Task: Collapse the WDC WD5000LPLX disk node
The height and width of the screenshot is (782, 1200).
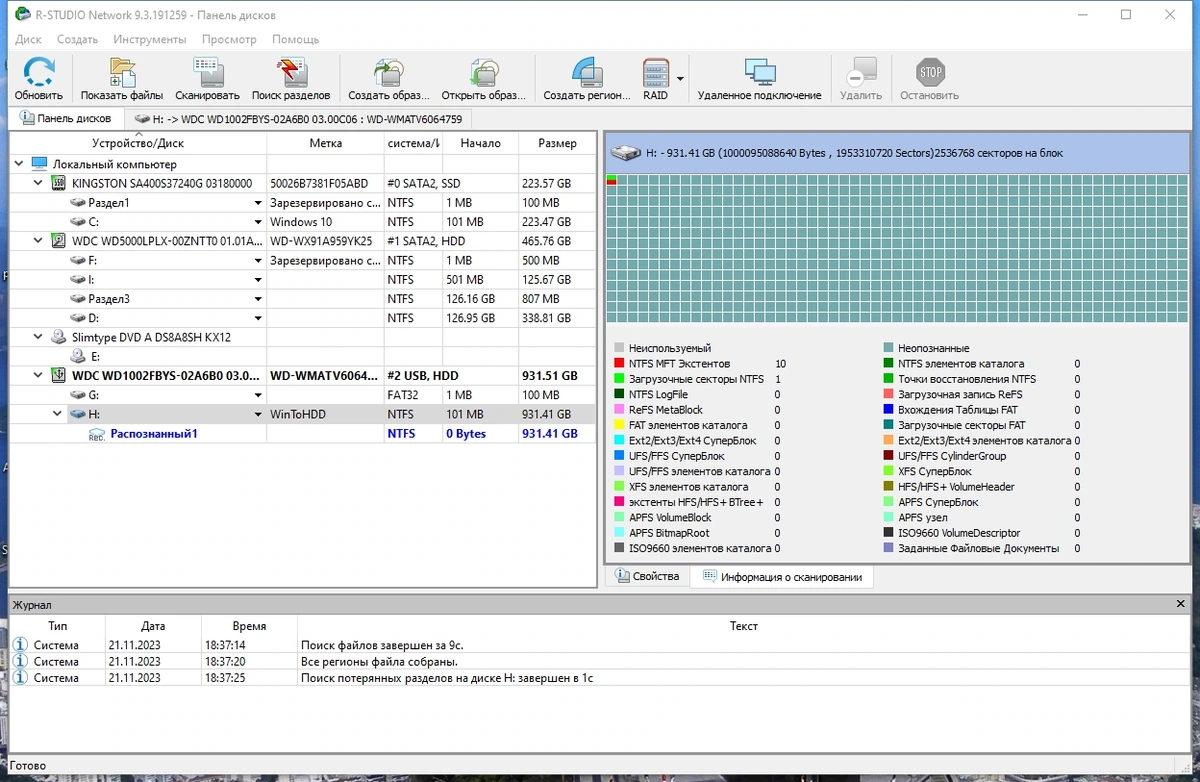Action: pos(38,241)
